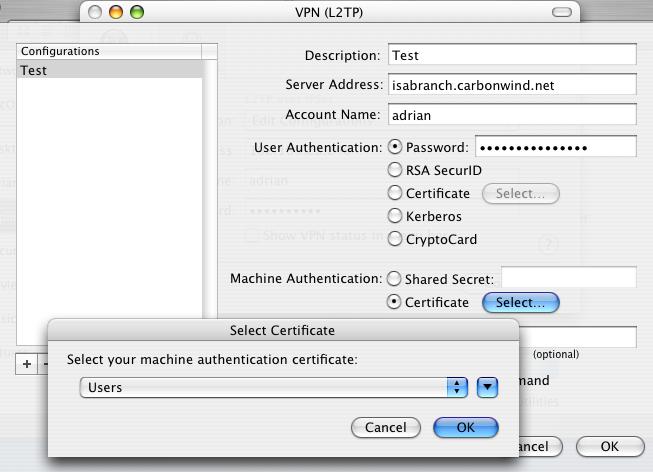653x472 pixels.
Task: Click the Shared Secret text field
Action: [568, 278]
